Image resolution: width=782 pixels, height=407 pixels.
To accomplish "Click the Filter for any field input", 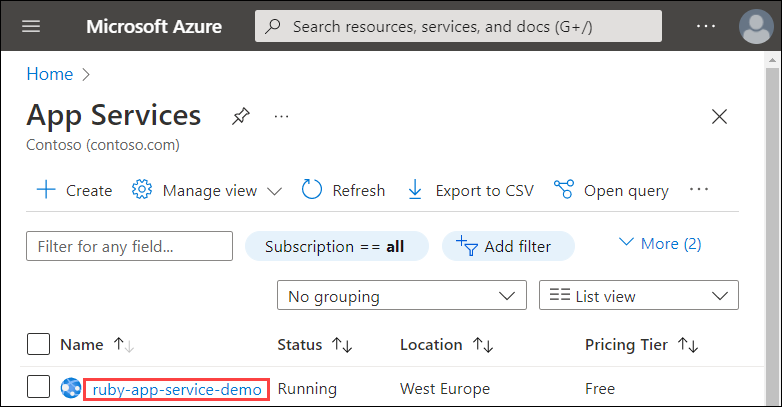I will [129, 246].
